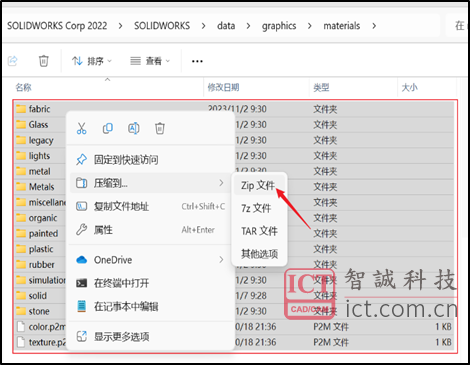Choose Zip 文件 compression option
This screenshot has height=365, width=470.
point(259,185)
